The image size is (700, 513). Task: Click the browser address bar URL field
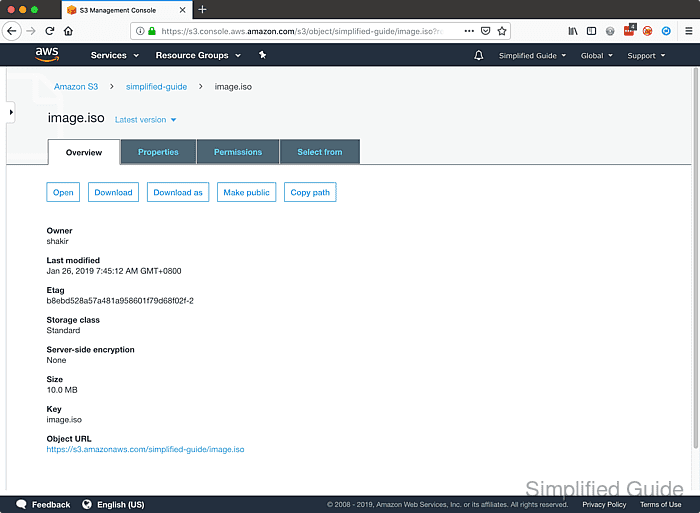pyautogui.click(x=302, y=31)
